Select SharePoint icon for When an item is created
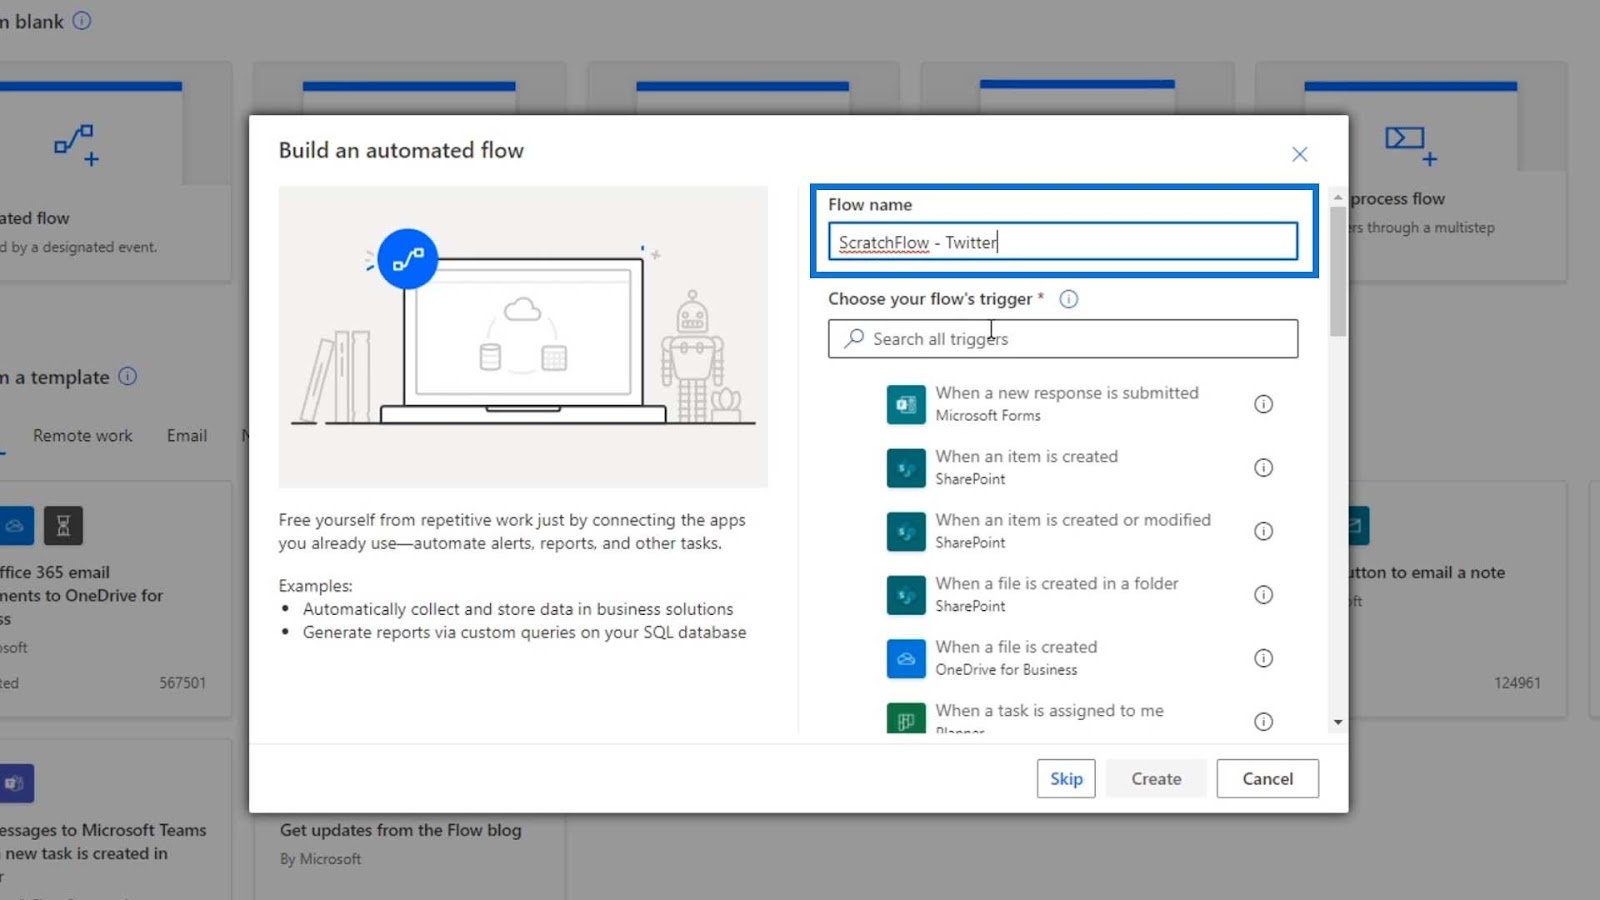This screenshot has height=900, width=1600. click(x=906, y=468)
